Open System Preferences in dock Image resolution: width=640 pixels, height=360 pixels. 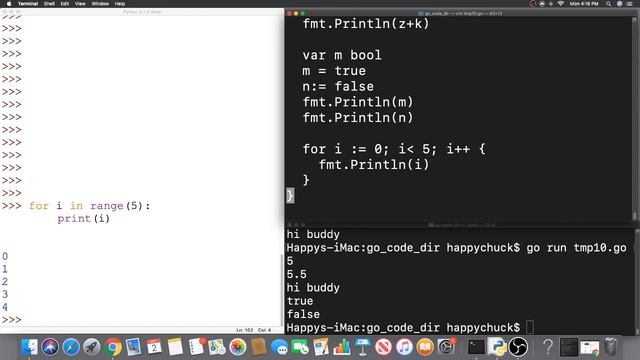click(x=446, y=347)
